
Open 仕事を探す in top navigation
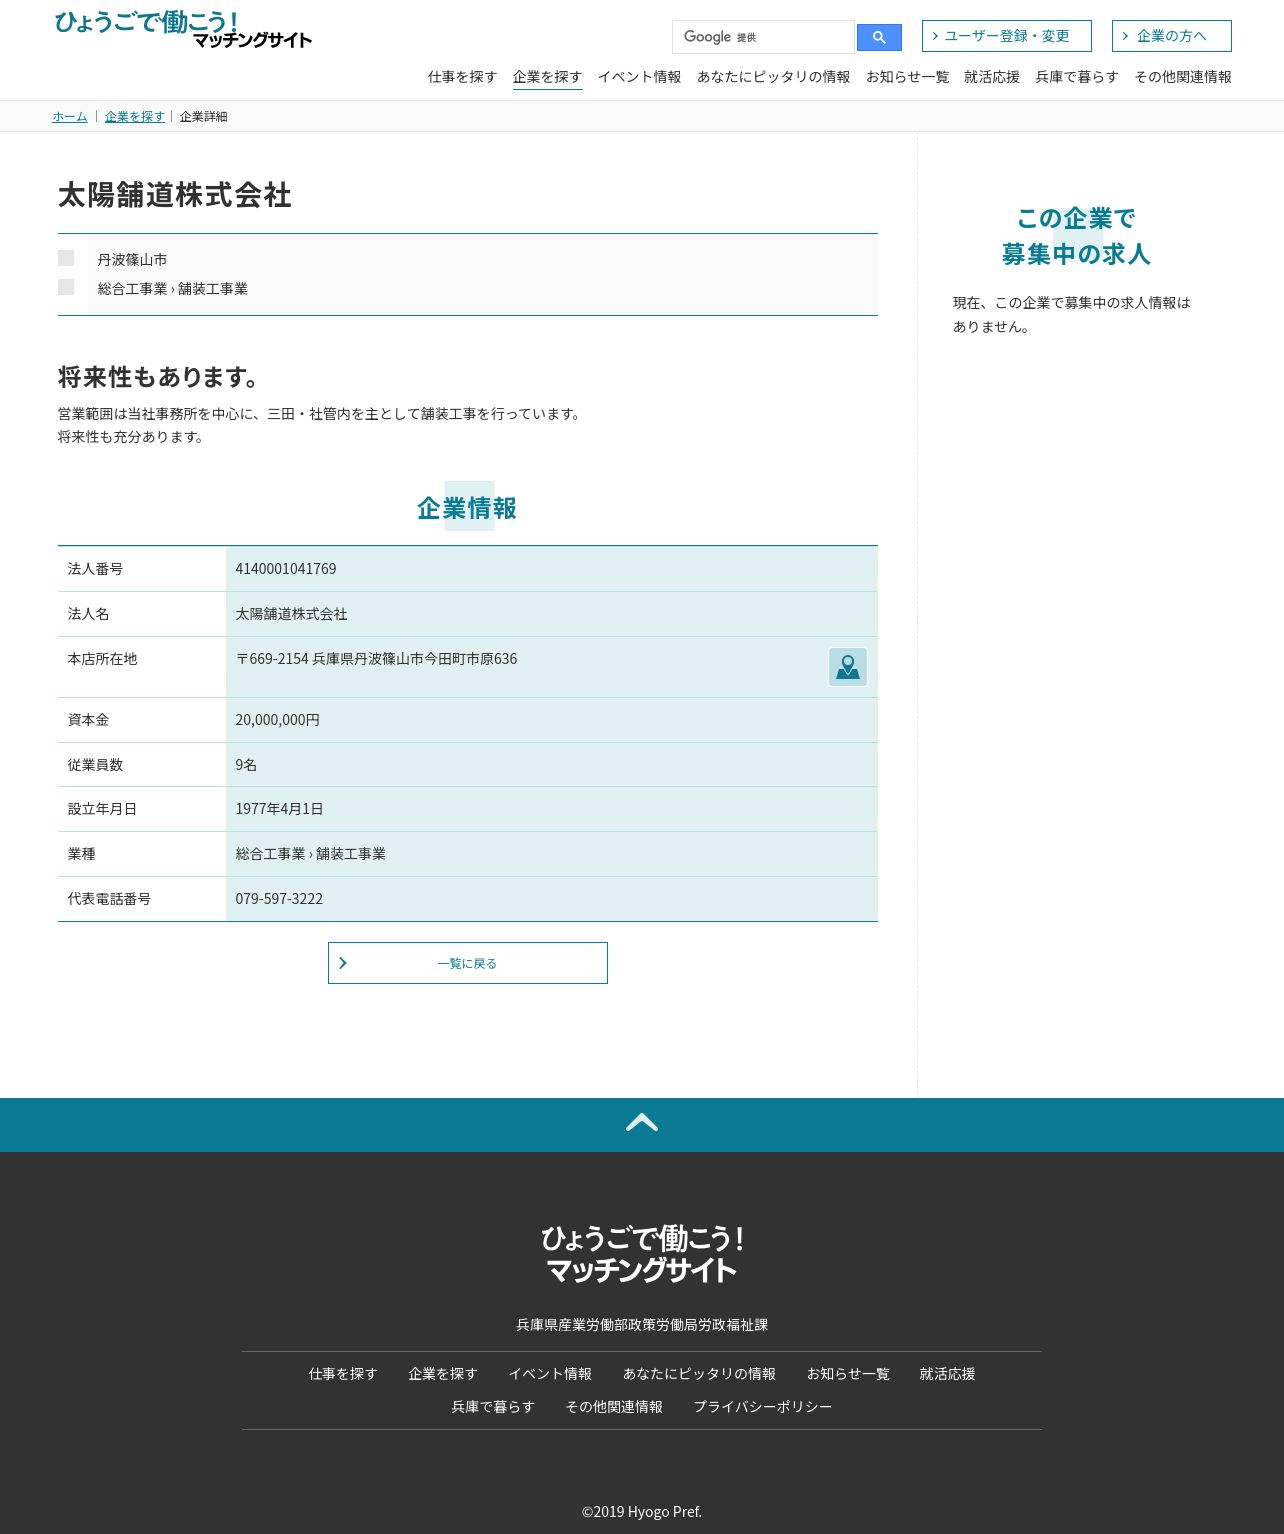click(x=462, y=77)
